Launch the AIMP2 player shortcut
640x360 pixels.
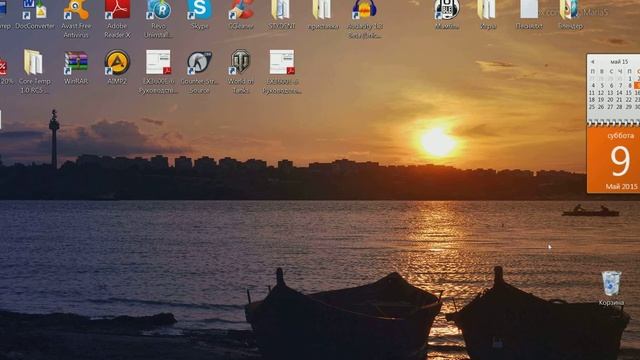[117, 67]
